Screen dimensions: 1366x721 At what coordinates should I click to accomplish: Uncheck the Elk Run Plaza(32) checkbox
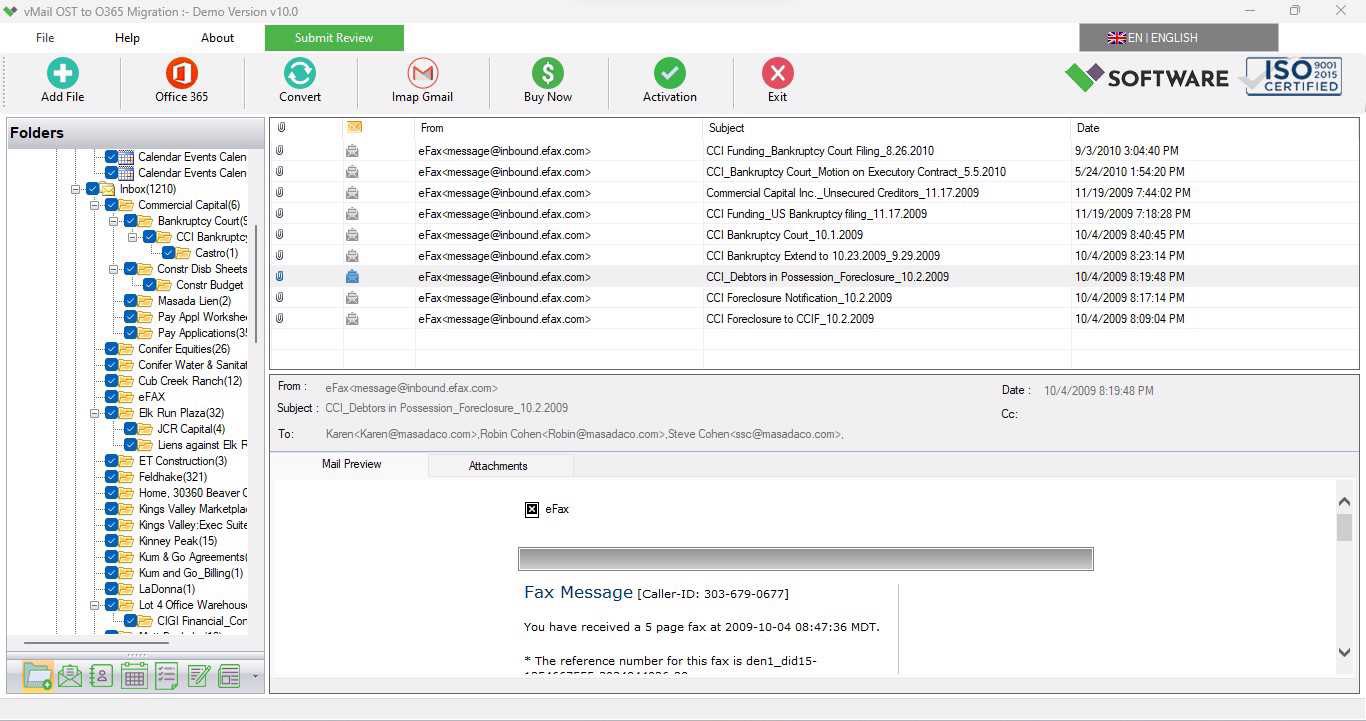(x=111, y=413)
